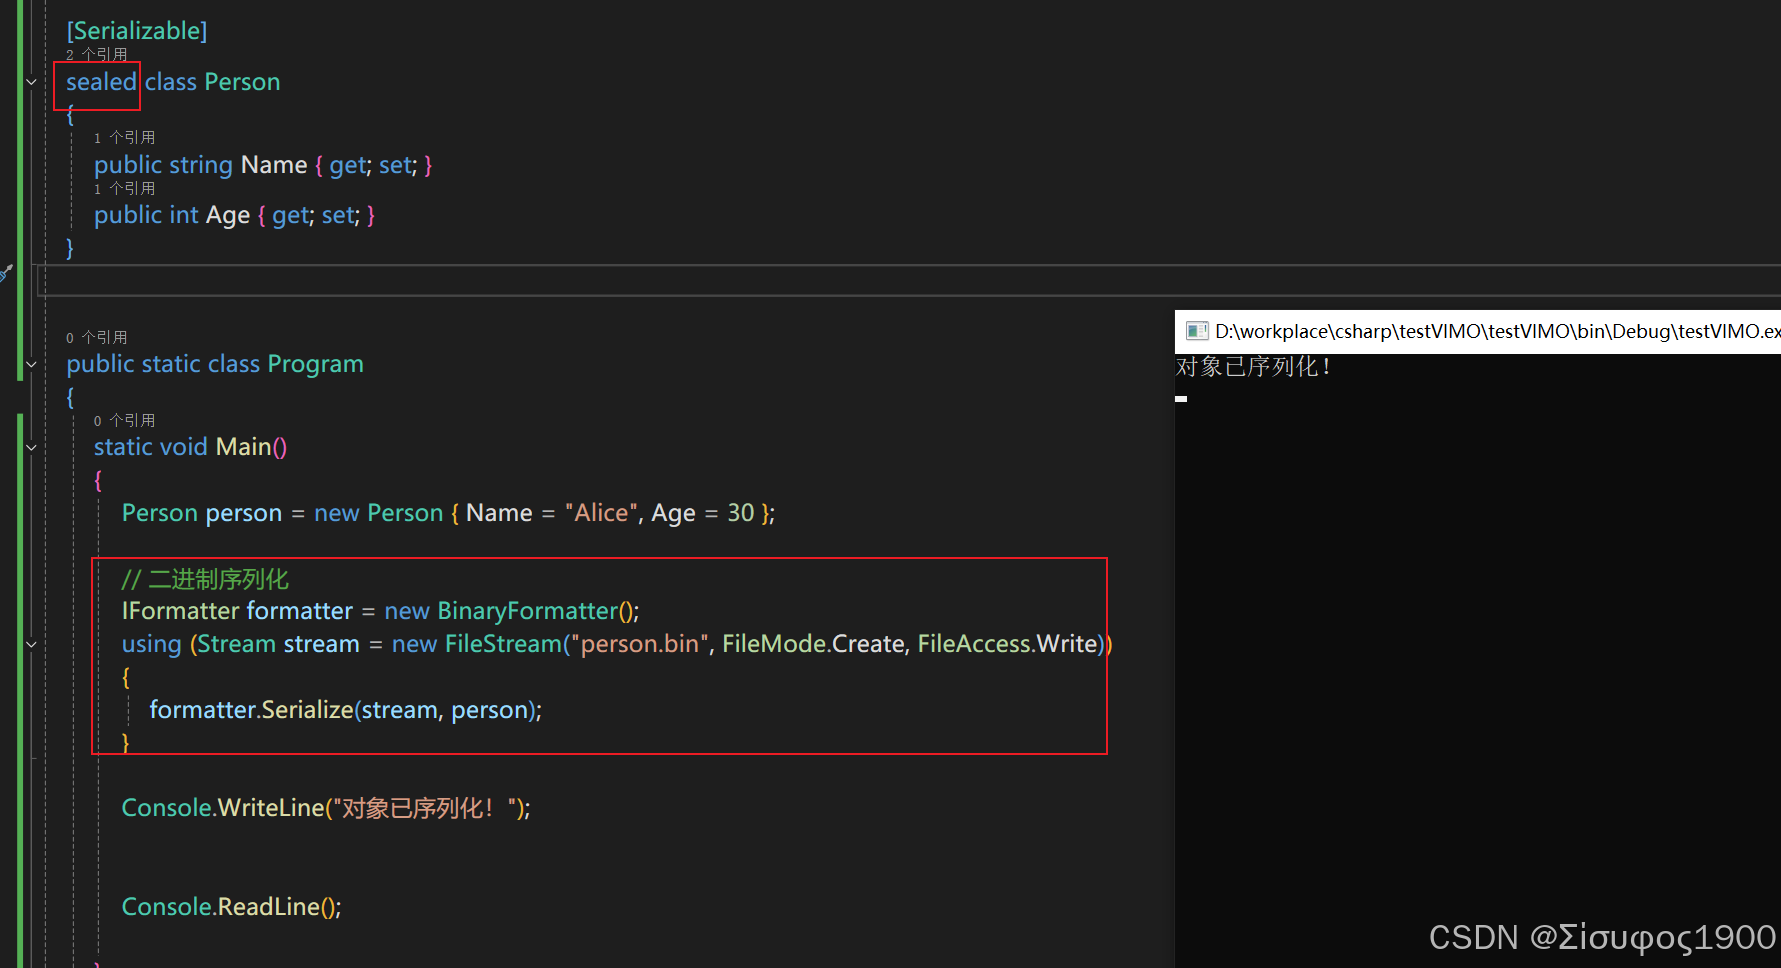Screen dimensions: 1781x968
Task: Click 'Serialize' method call
Action: [307, 710]
